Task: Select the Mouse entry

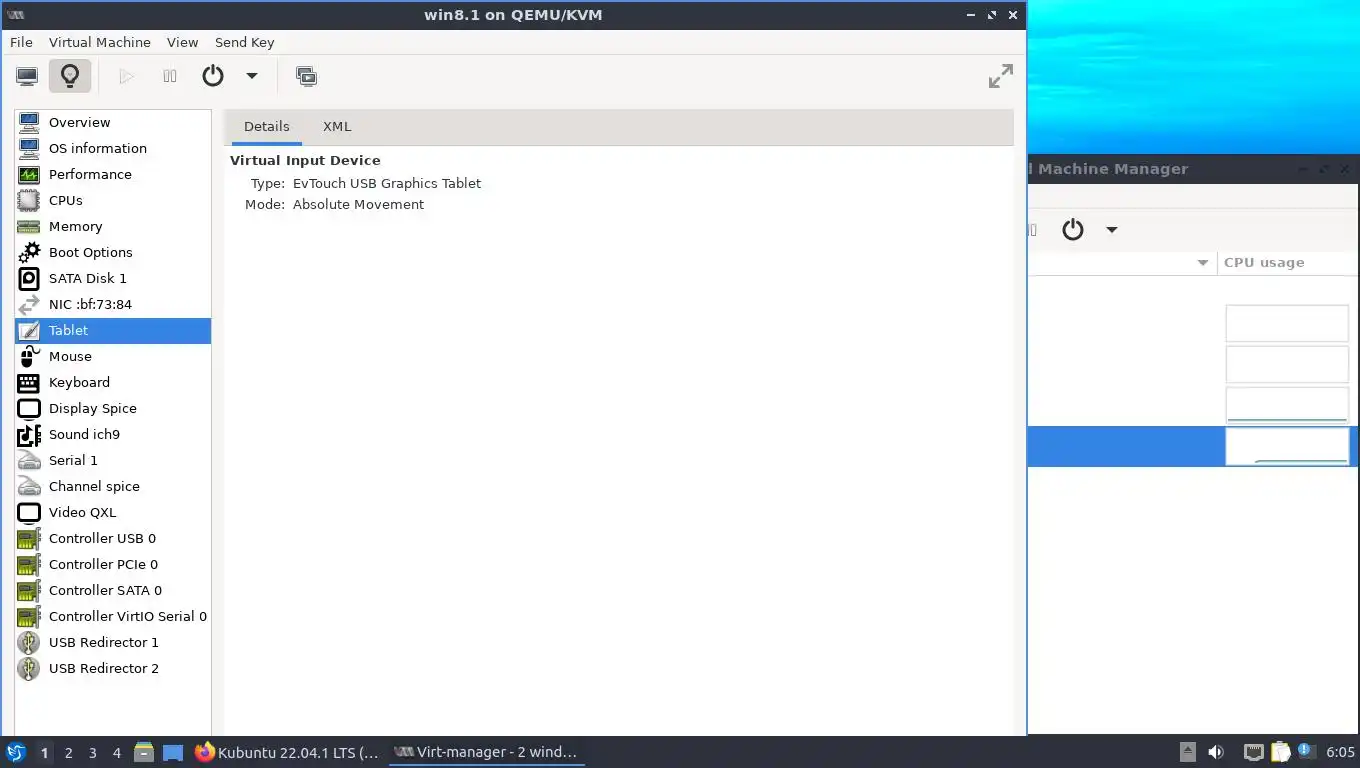Action: click(x=113, y=356)
